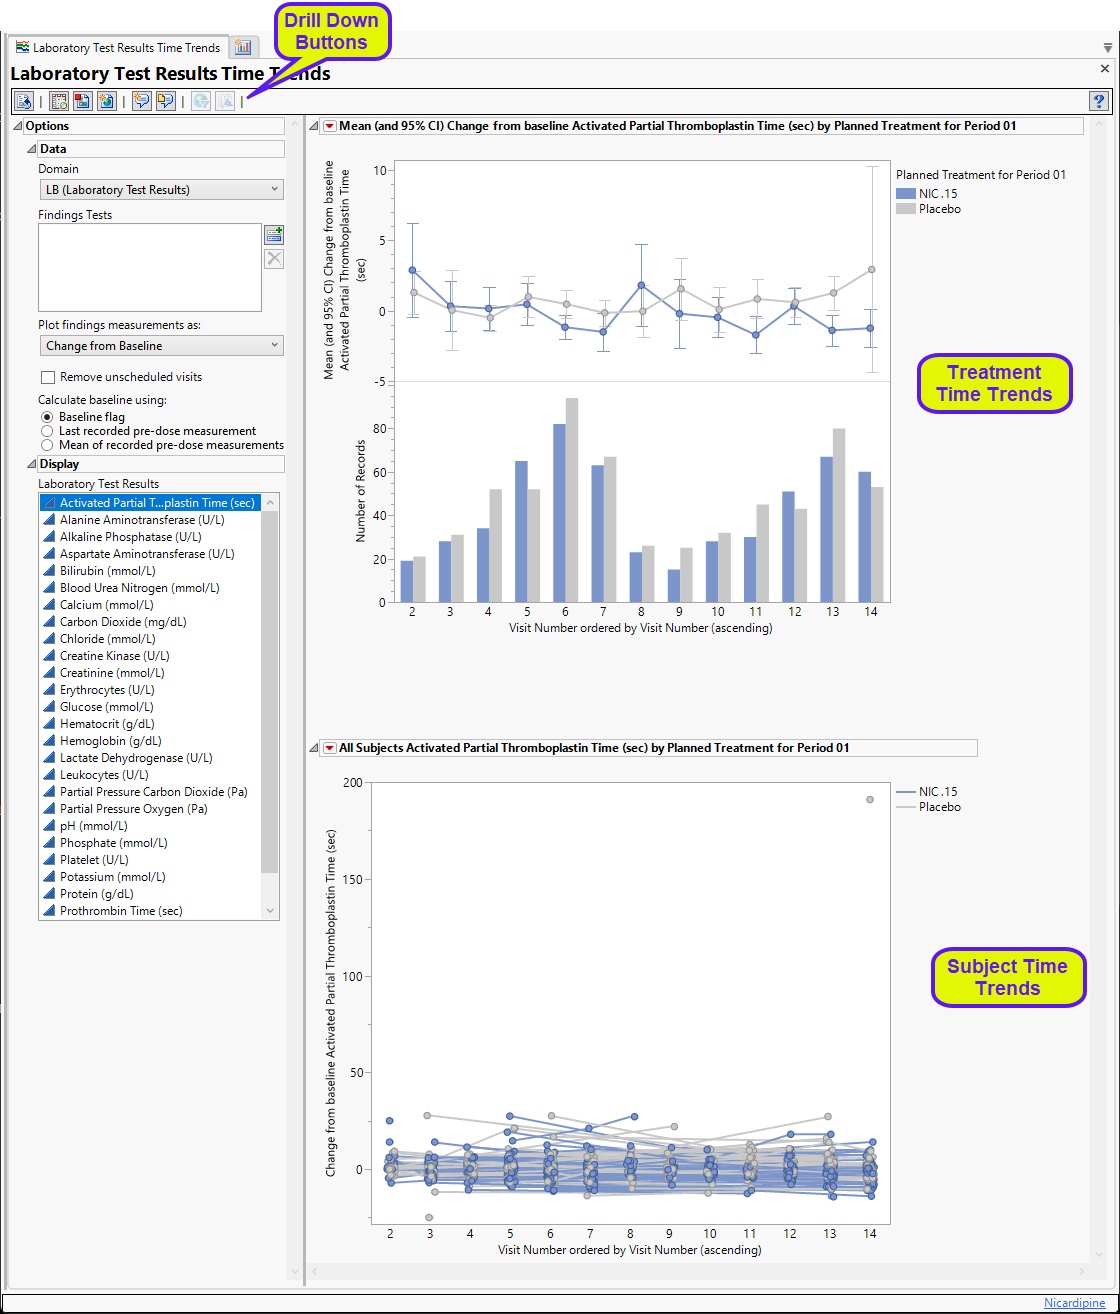The width and height of the screenshot is (1120, 1314).
Task: Click the add Findings Tests icon
Action: point(273,235)
